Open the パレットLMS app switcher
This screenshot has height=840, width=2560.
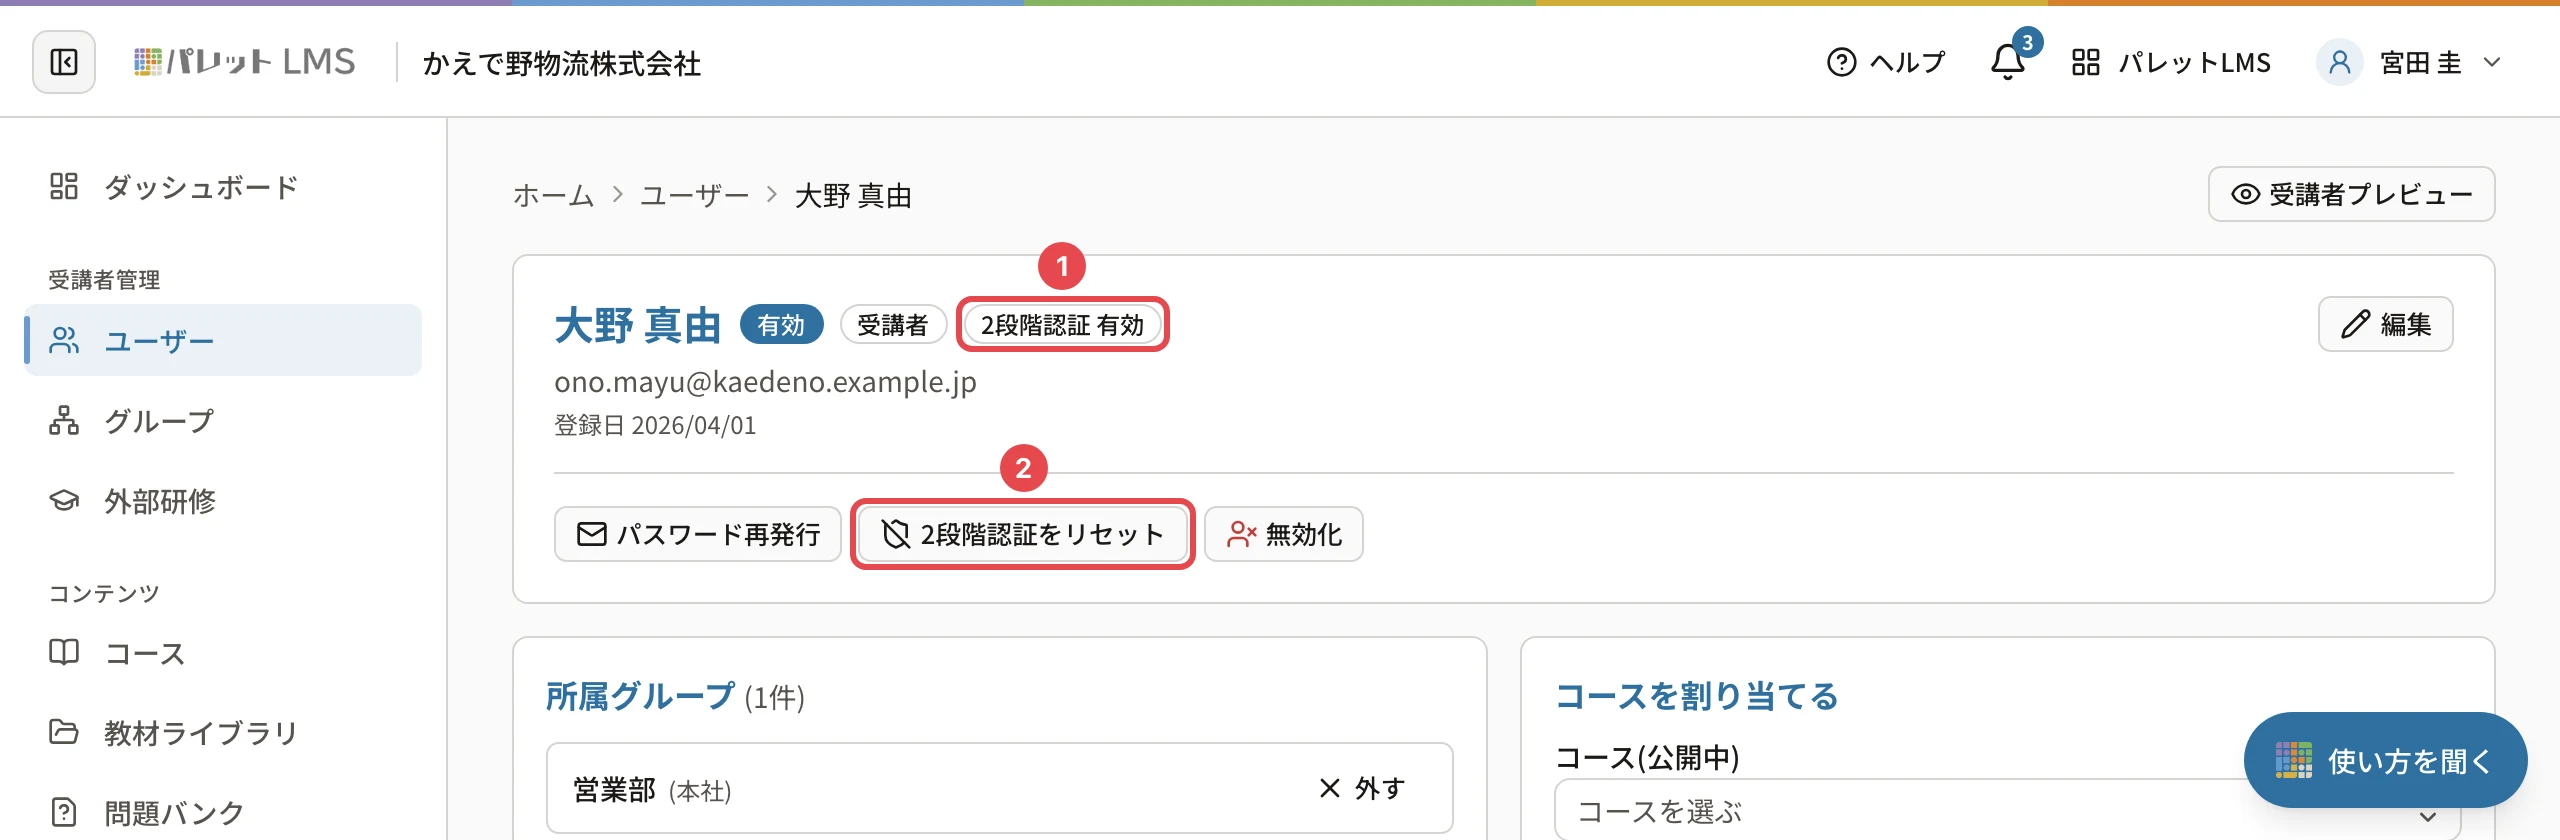[x=2171, y=62]
